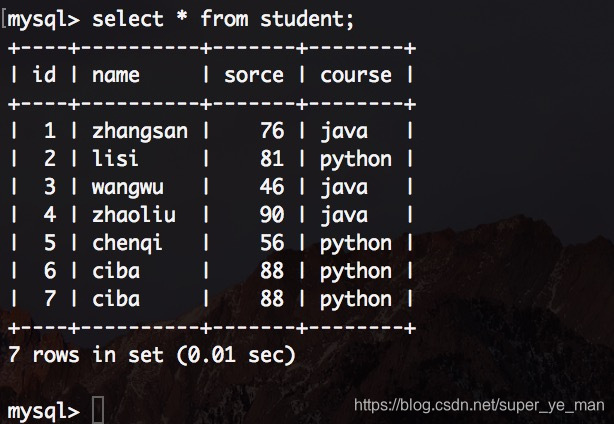614x424 pixels.
Task: Click the name cell 'zhangsan'
Action: coord(140,131)
